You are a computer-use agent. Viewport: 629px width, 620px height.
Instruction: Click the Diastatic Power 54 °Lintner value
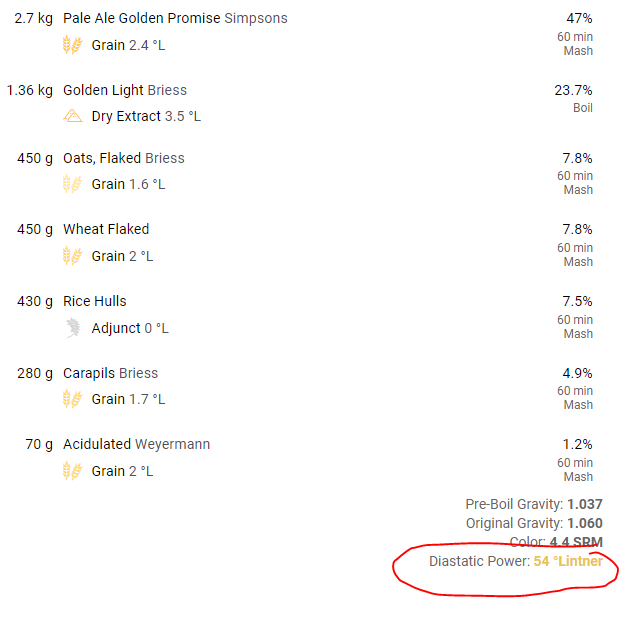568,561
